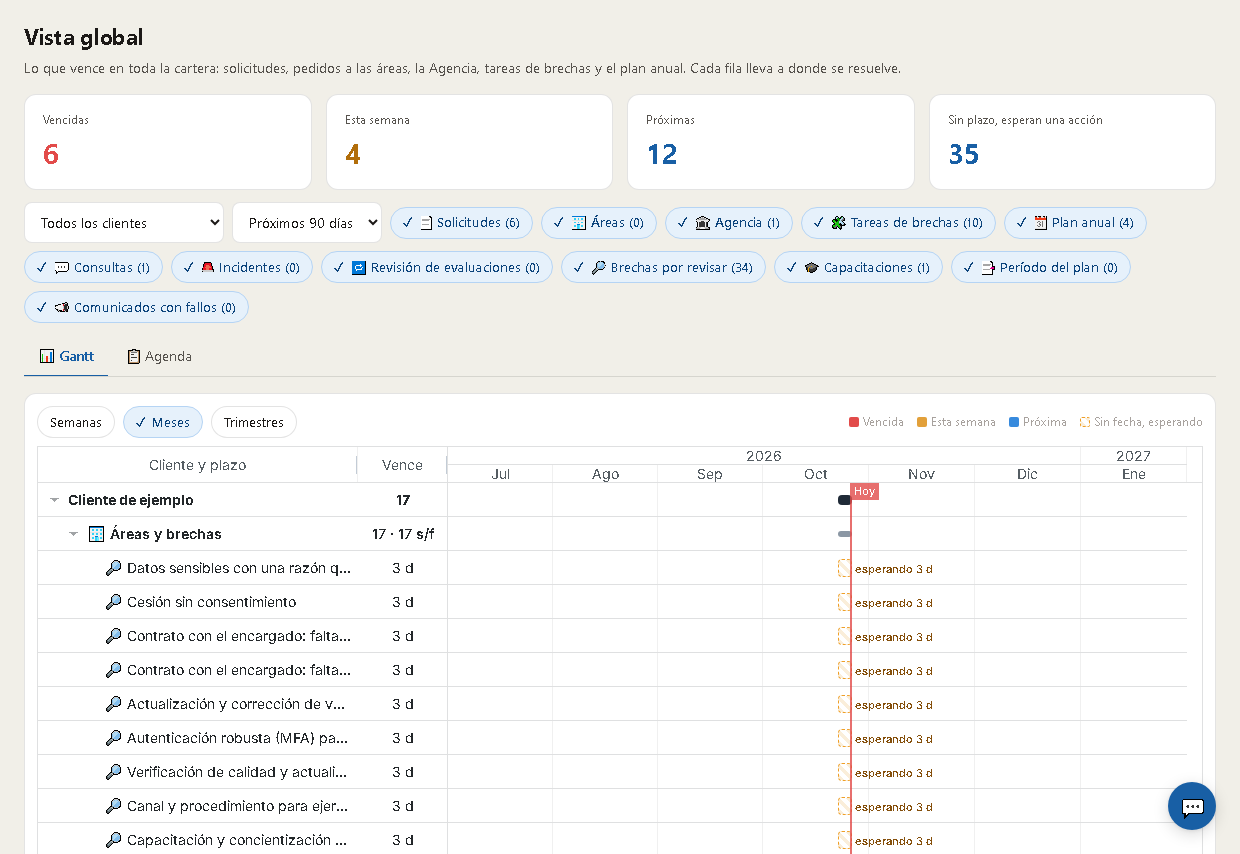
Task: Click the red Vencida legend swatch
Action: (x=854, y=422)
